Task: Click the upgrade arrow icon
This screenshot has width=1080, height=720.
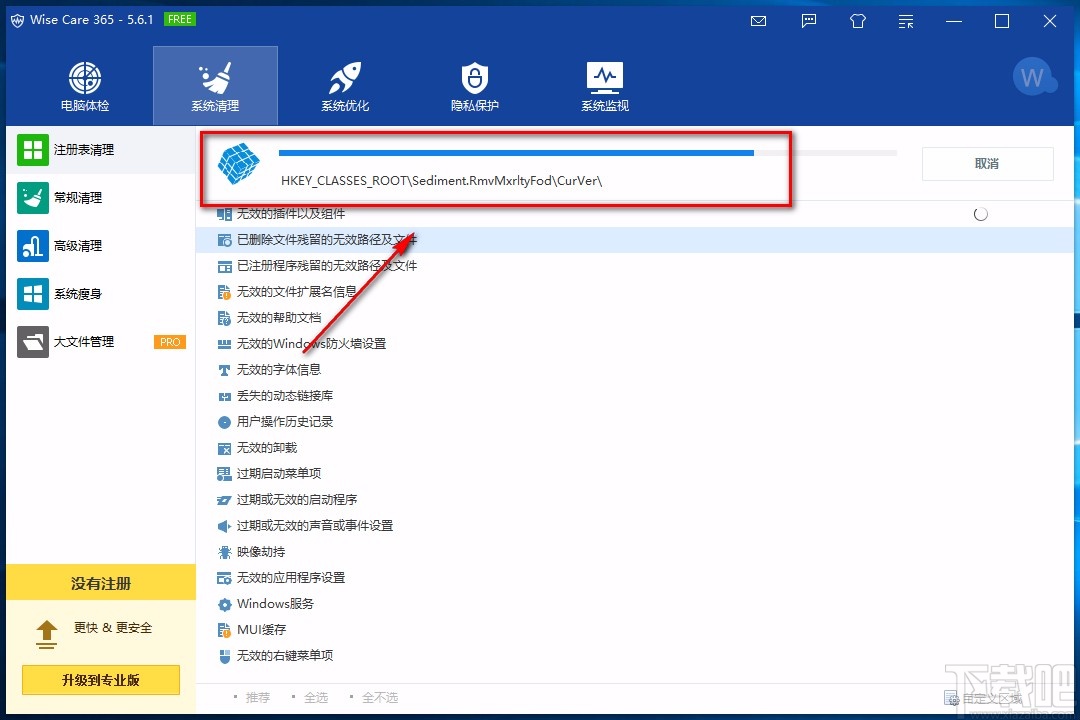Action: [x=46, y=635]
